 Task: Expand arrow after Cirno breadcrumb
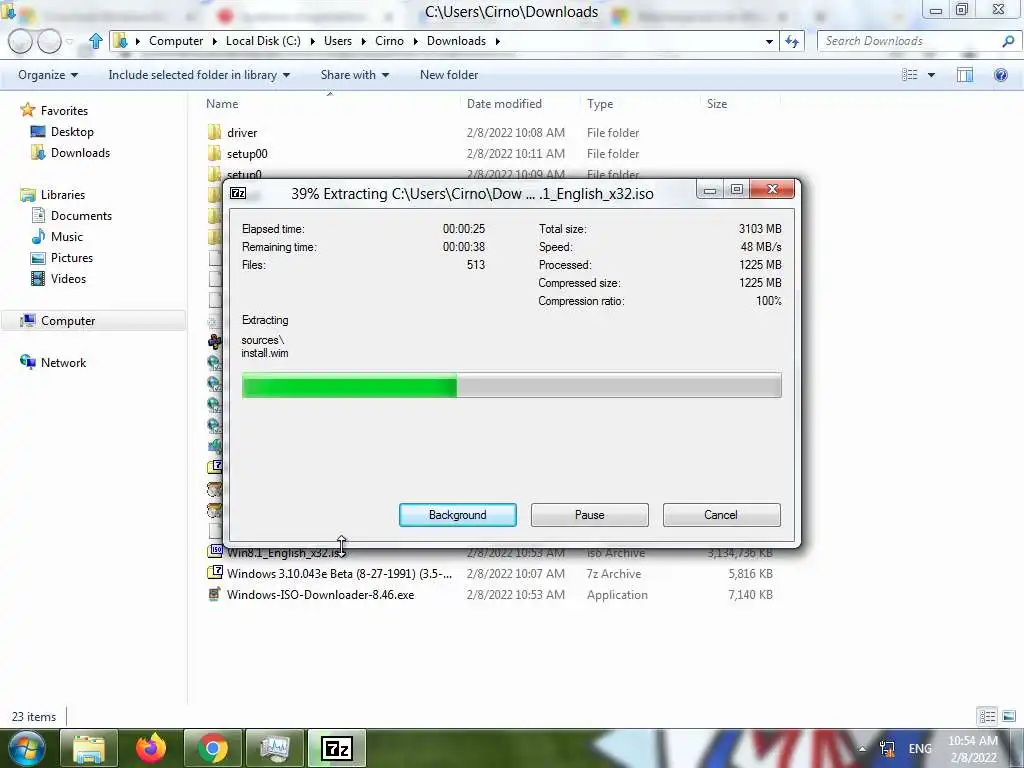click(x=415, y=41)
